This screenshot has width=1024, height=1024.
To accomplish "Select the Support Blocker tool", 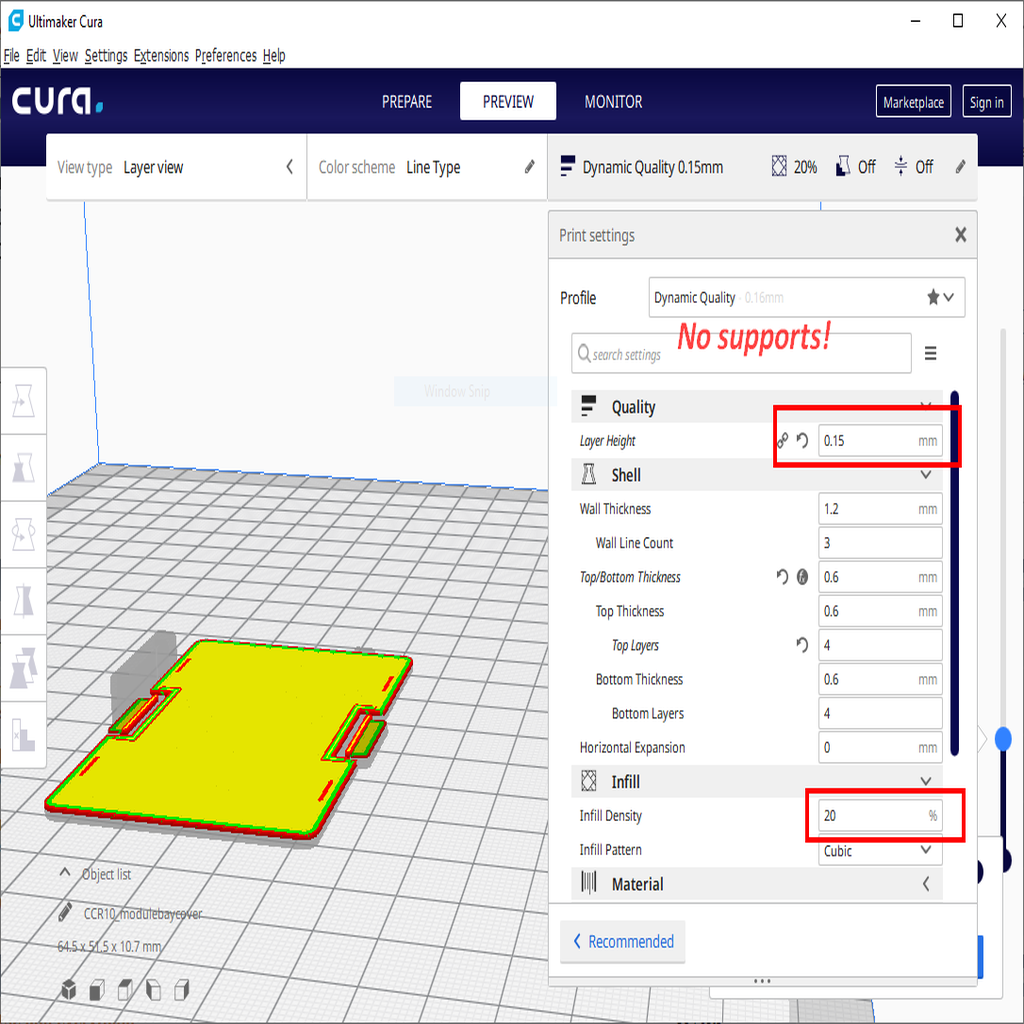I will [x=22, y=735].
